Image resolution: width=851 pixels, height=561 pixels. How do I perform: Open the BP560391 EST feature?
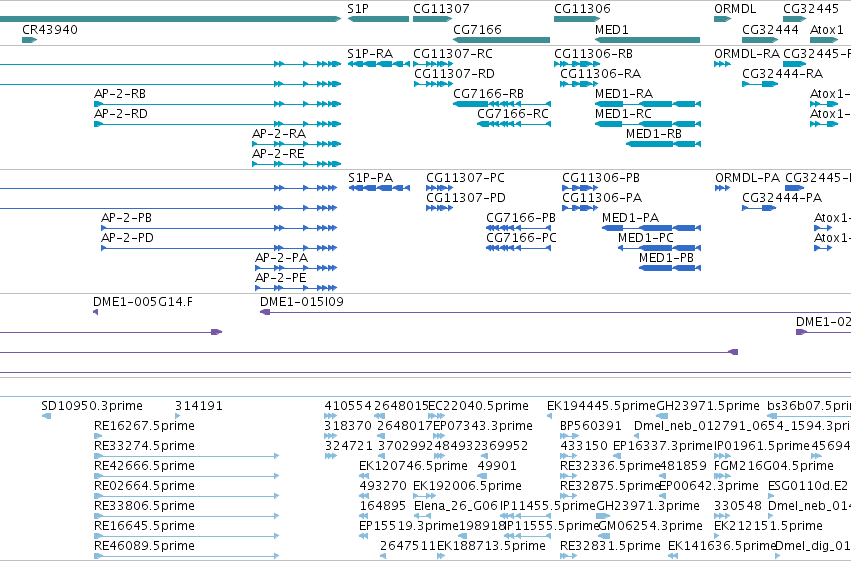(569, 436)
